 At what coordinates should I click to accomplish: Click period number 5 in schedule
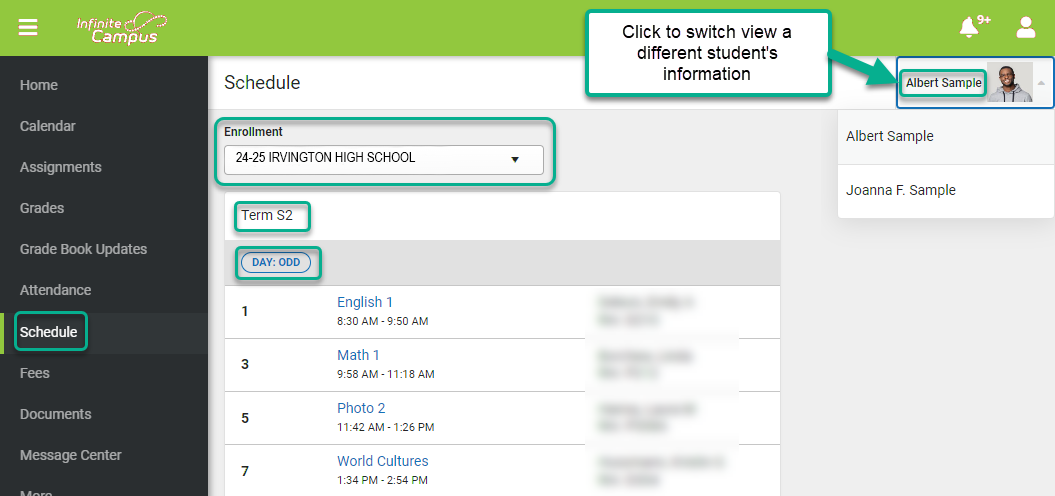point(245,418)
